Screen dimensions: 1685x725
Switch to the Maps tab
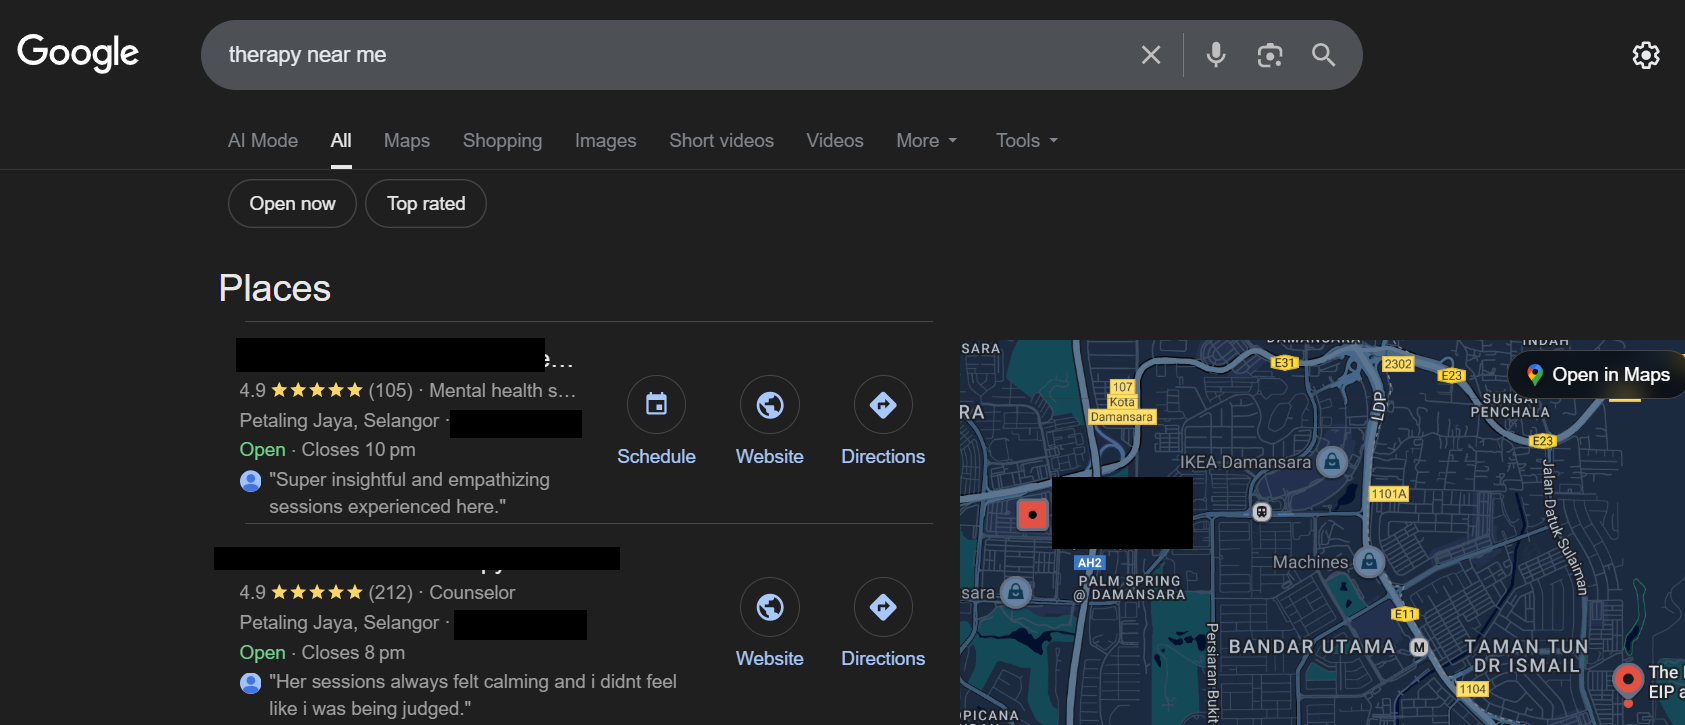407,141
